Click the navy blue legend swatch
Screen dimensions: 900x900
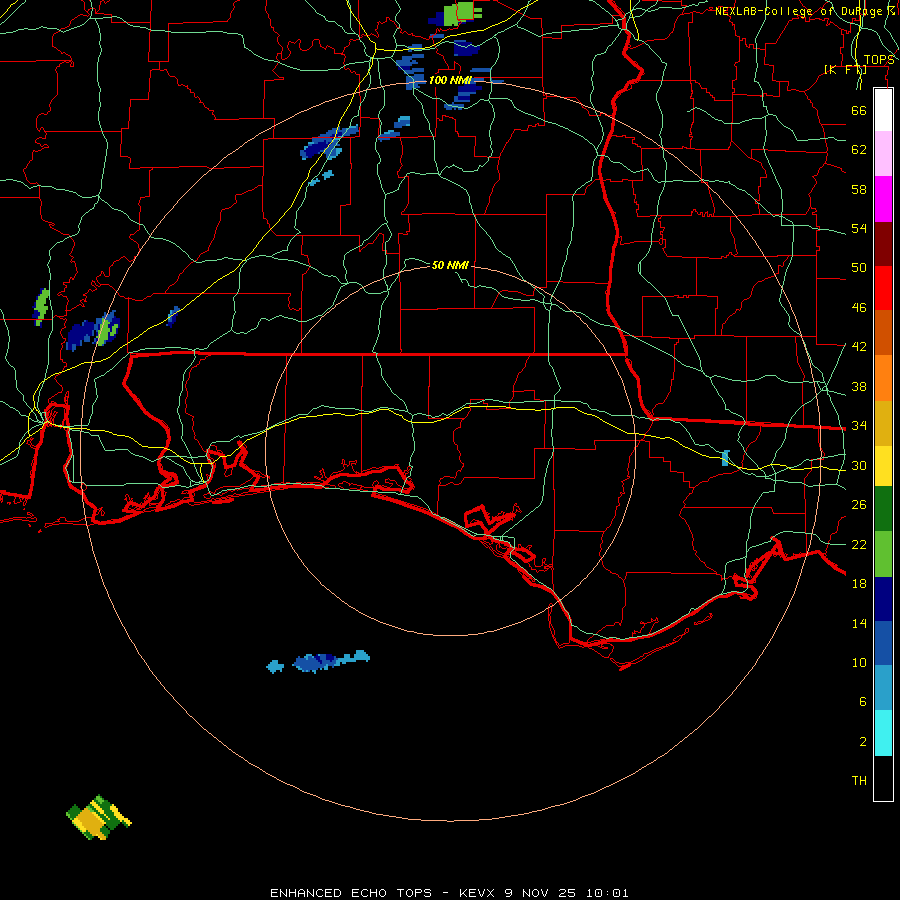pyautogui.click(x=883, y=599)
